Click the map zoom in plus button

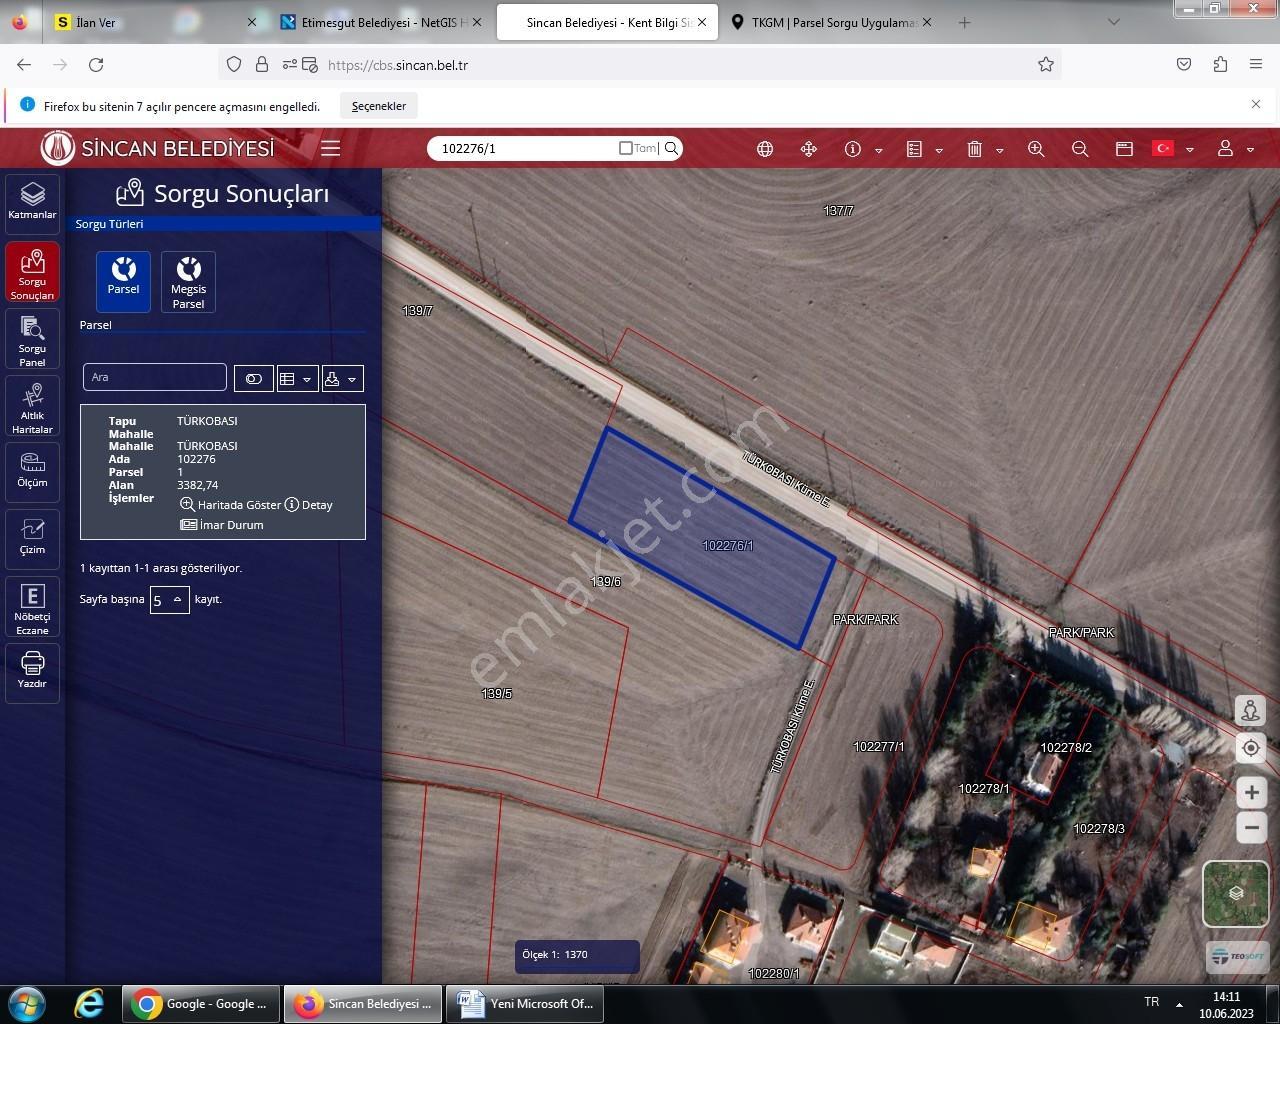[x=1251, y=793]
